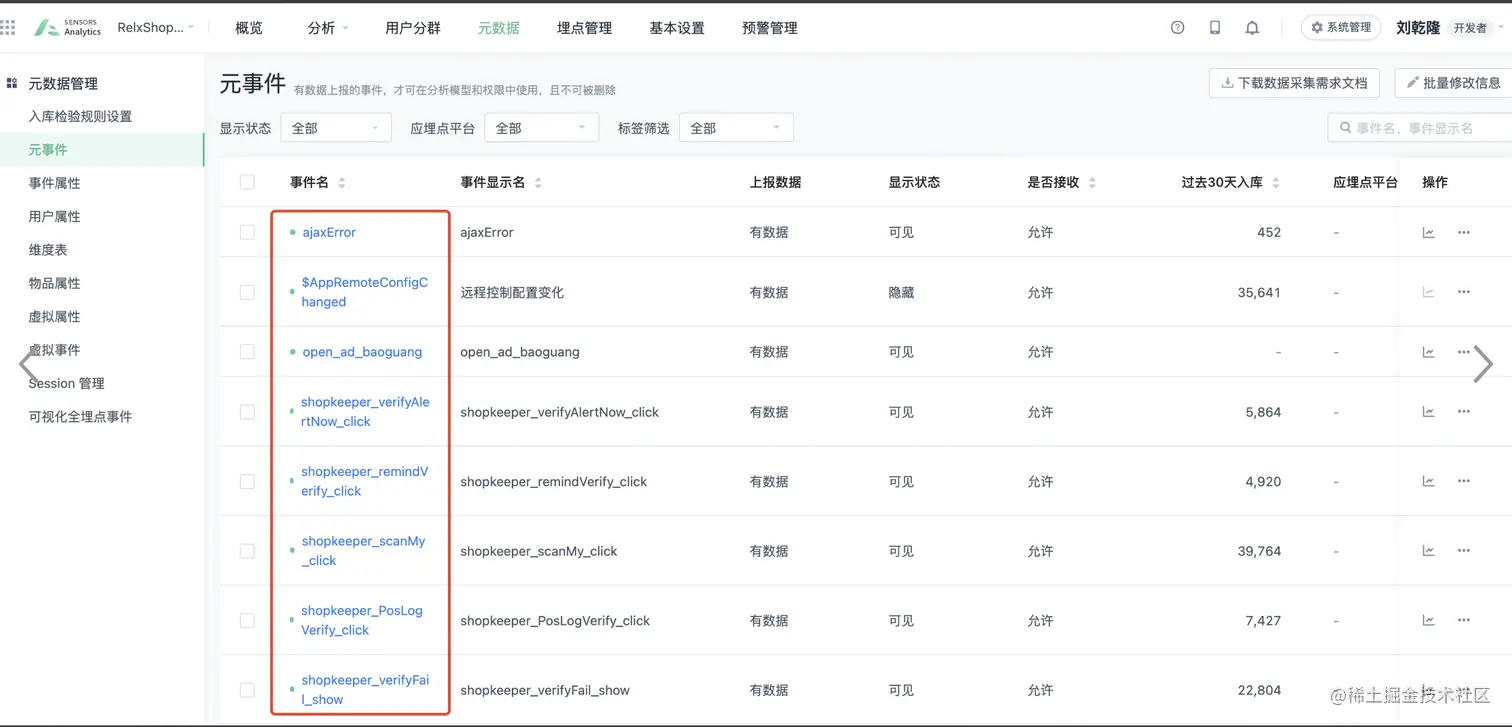Select 事件属性 in the sidebar

click(x=54, y=183)
